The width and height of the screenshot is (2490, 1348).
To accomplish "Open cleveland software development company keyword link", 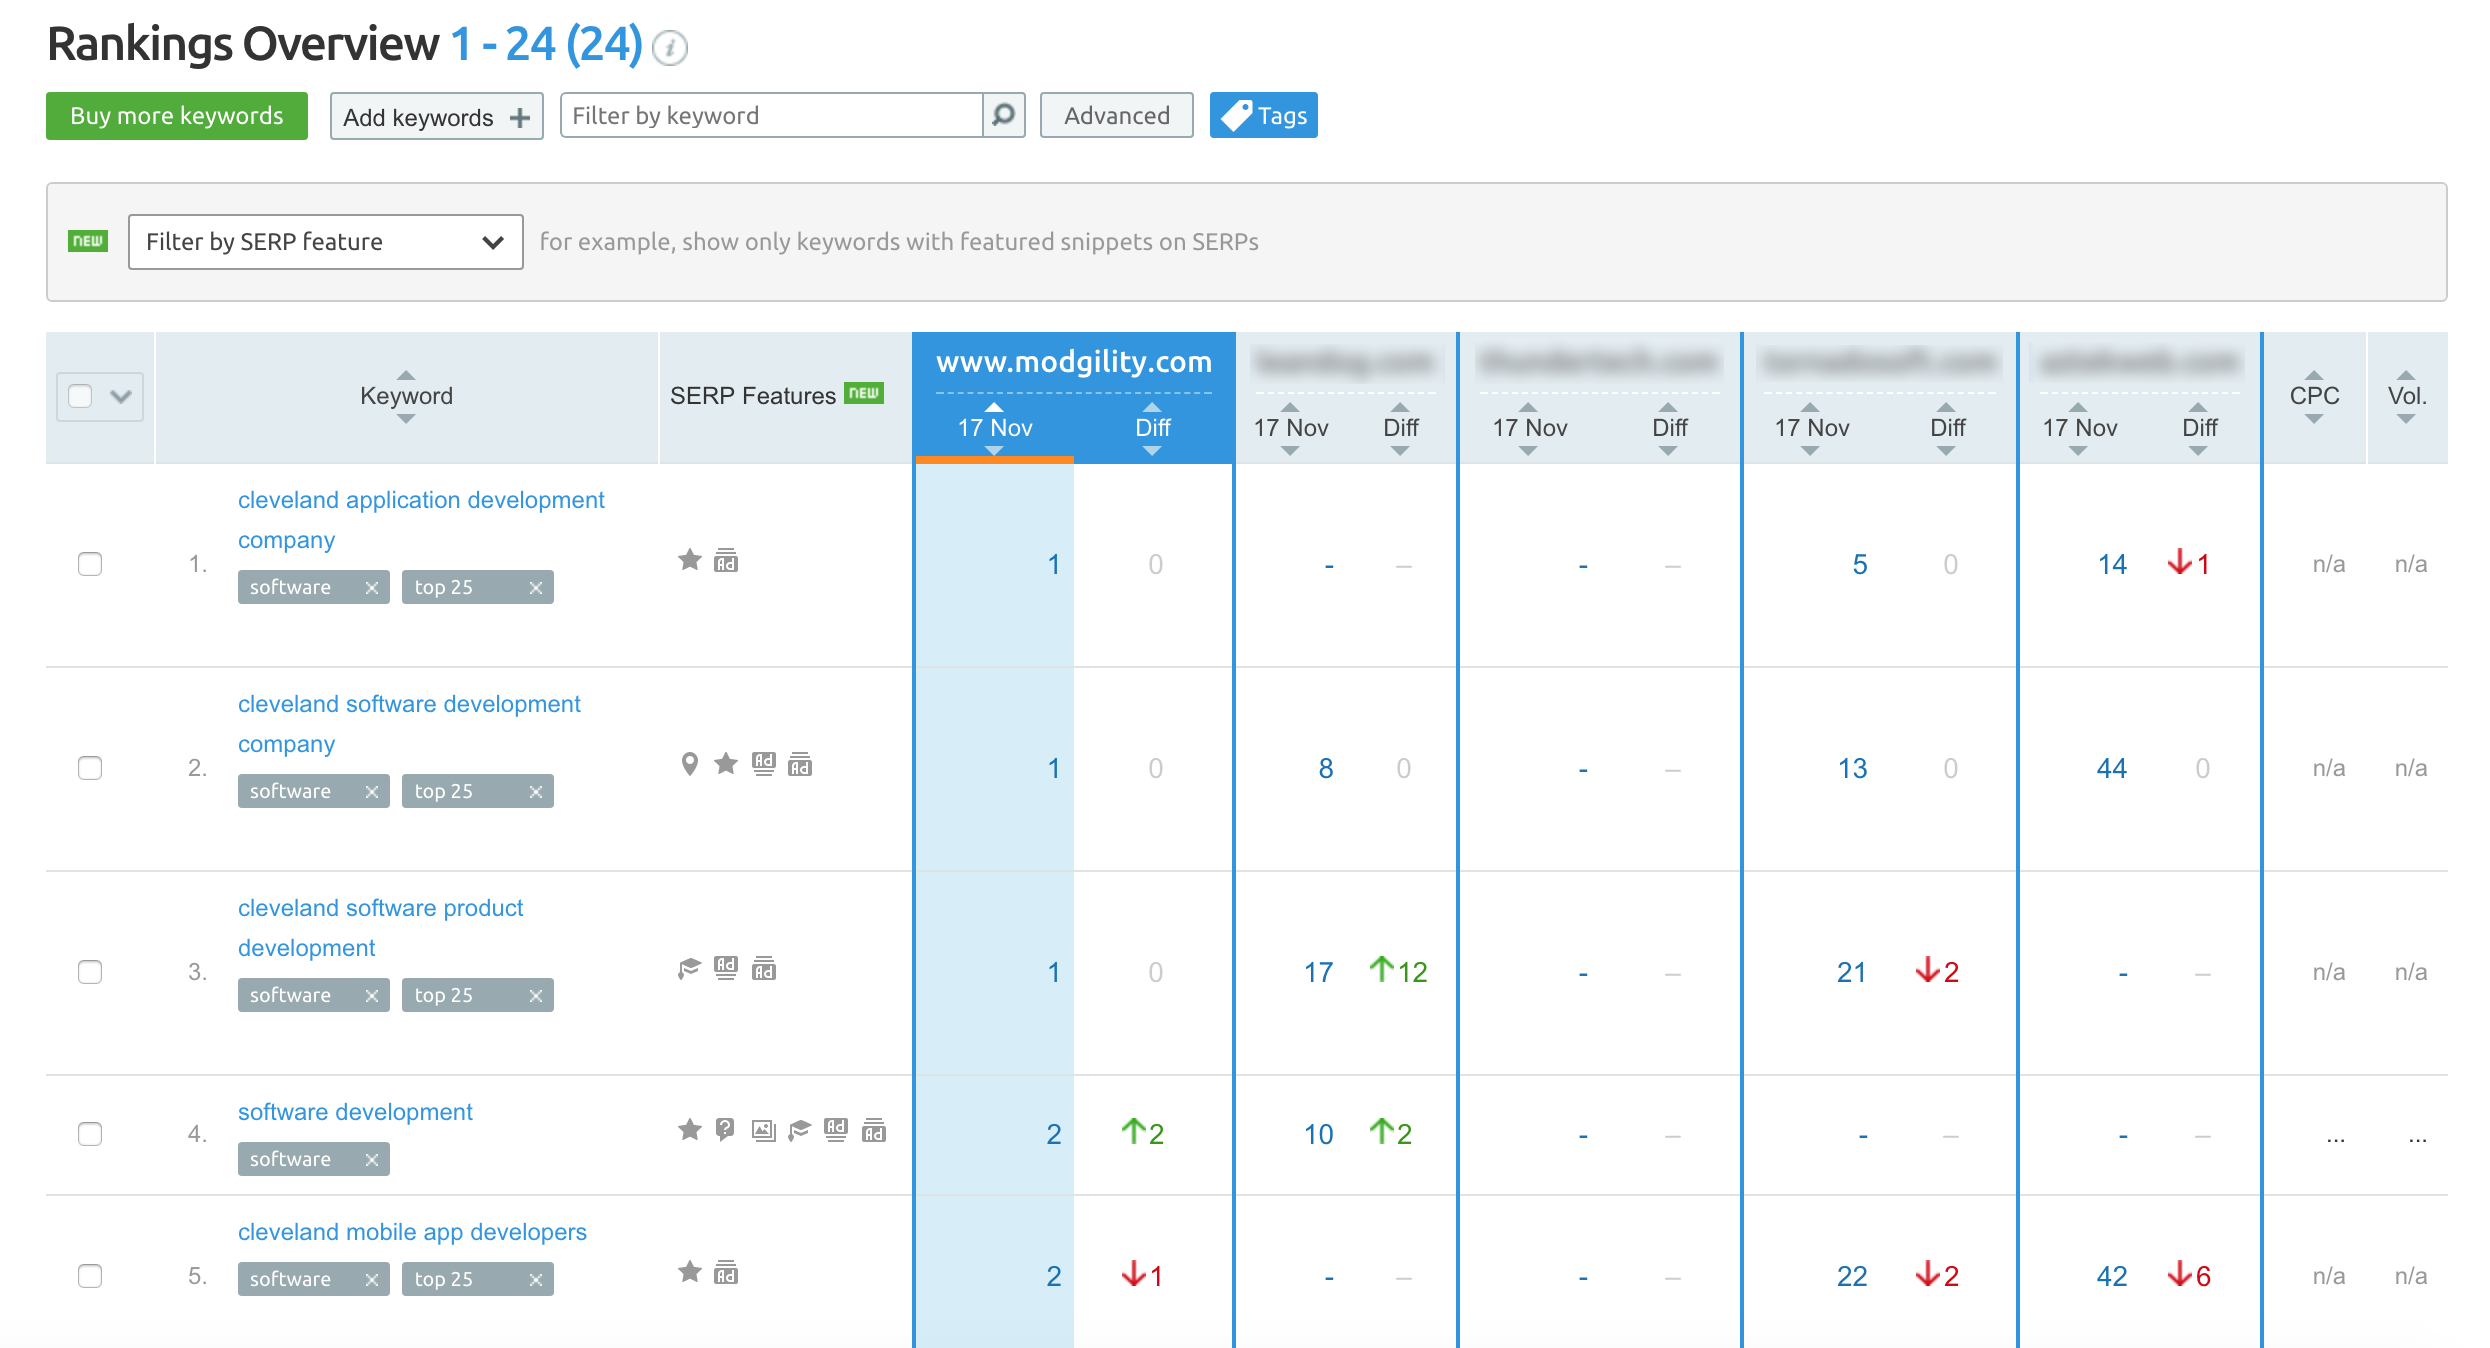I will click(x=409, y=724).
